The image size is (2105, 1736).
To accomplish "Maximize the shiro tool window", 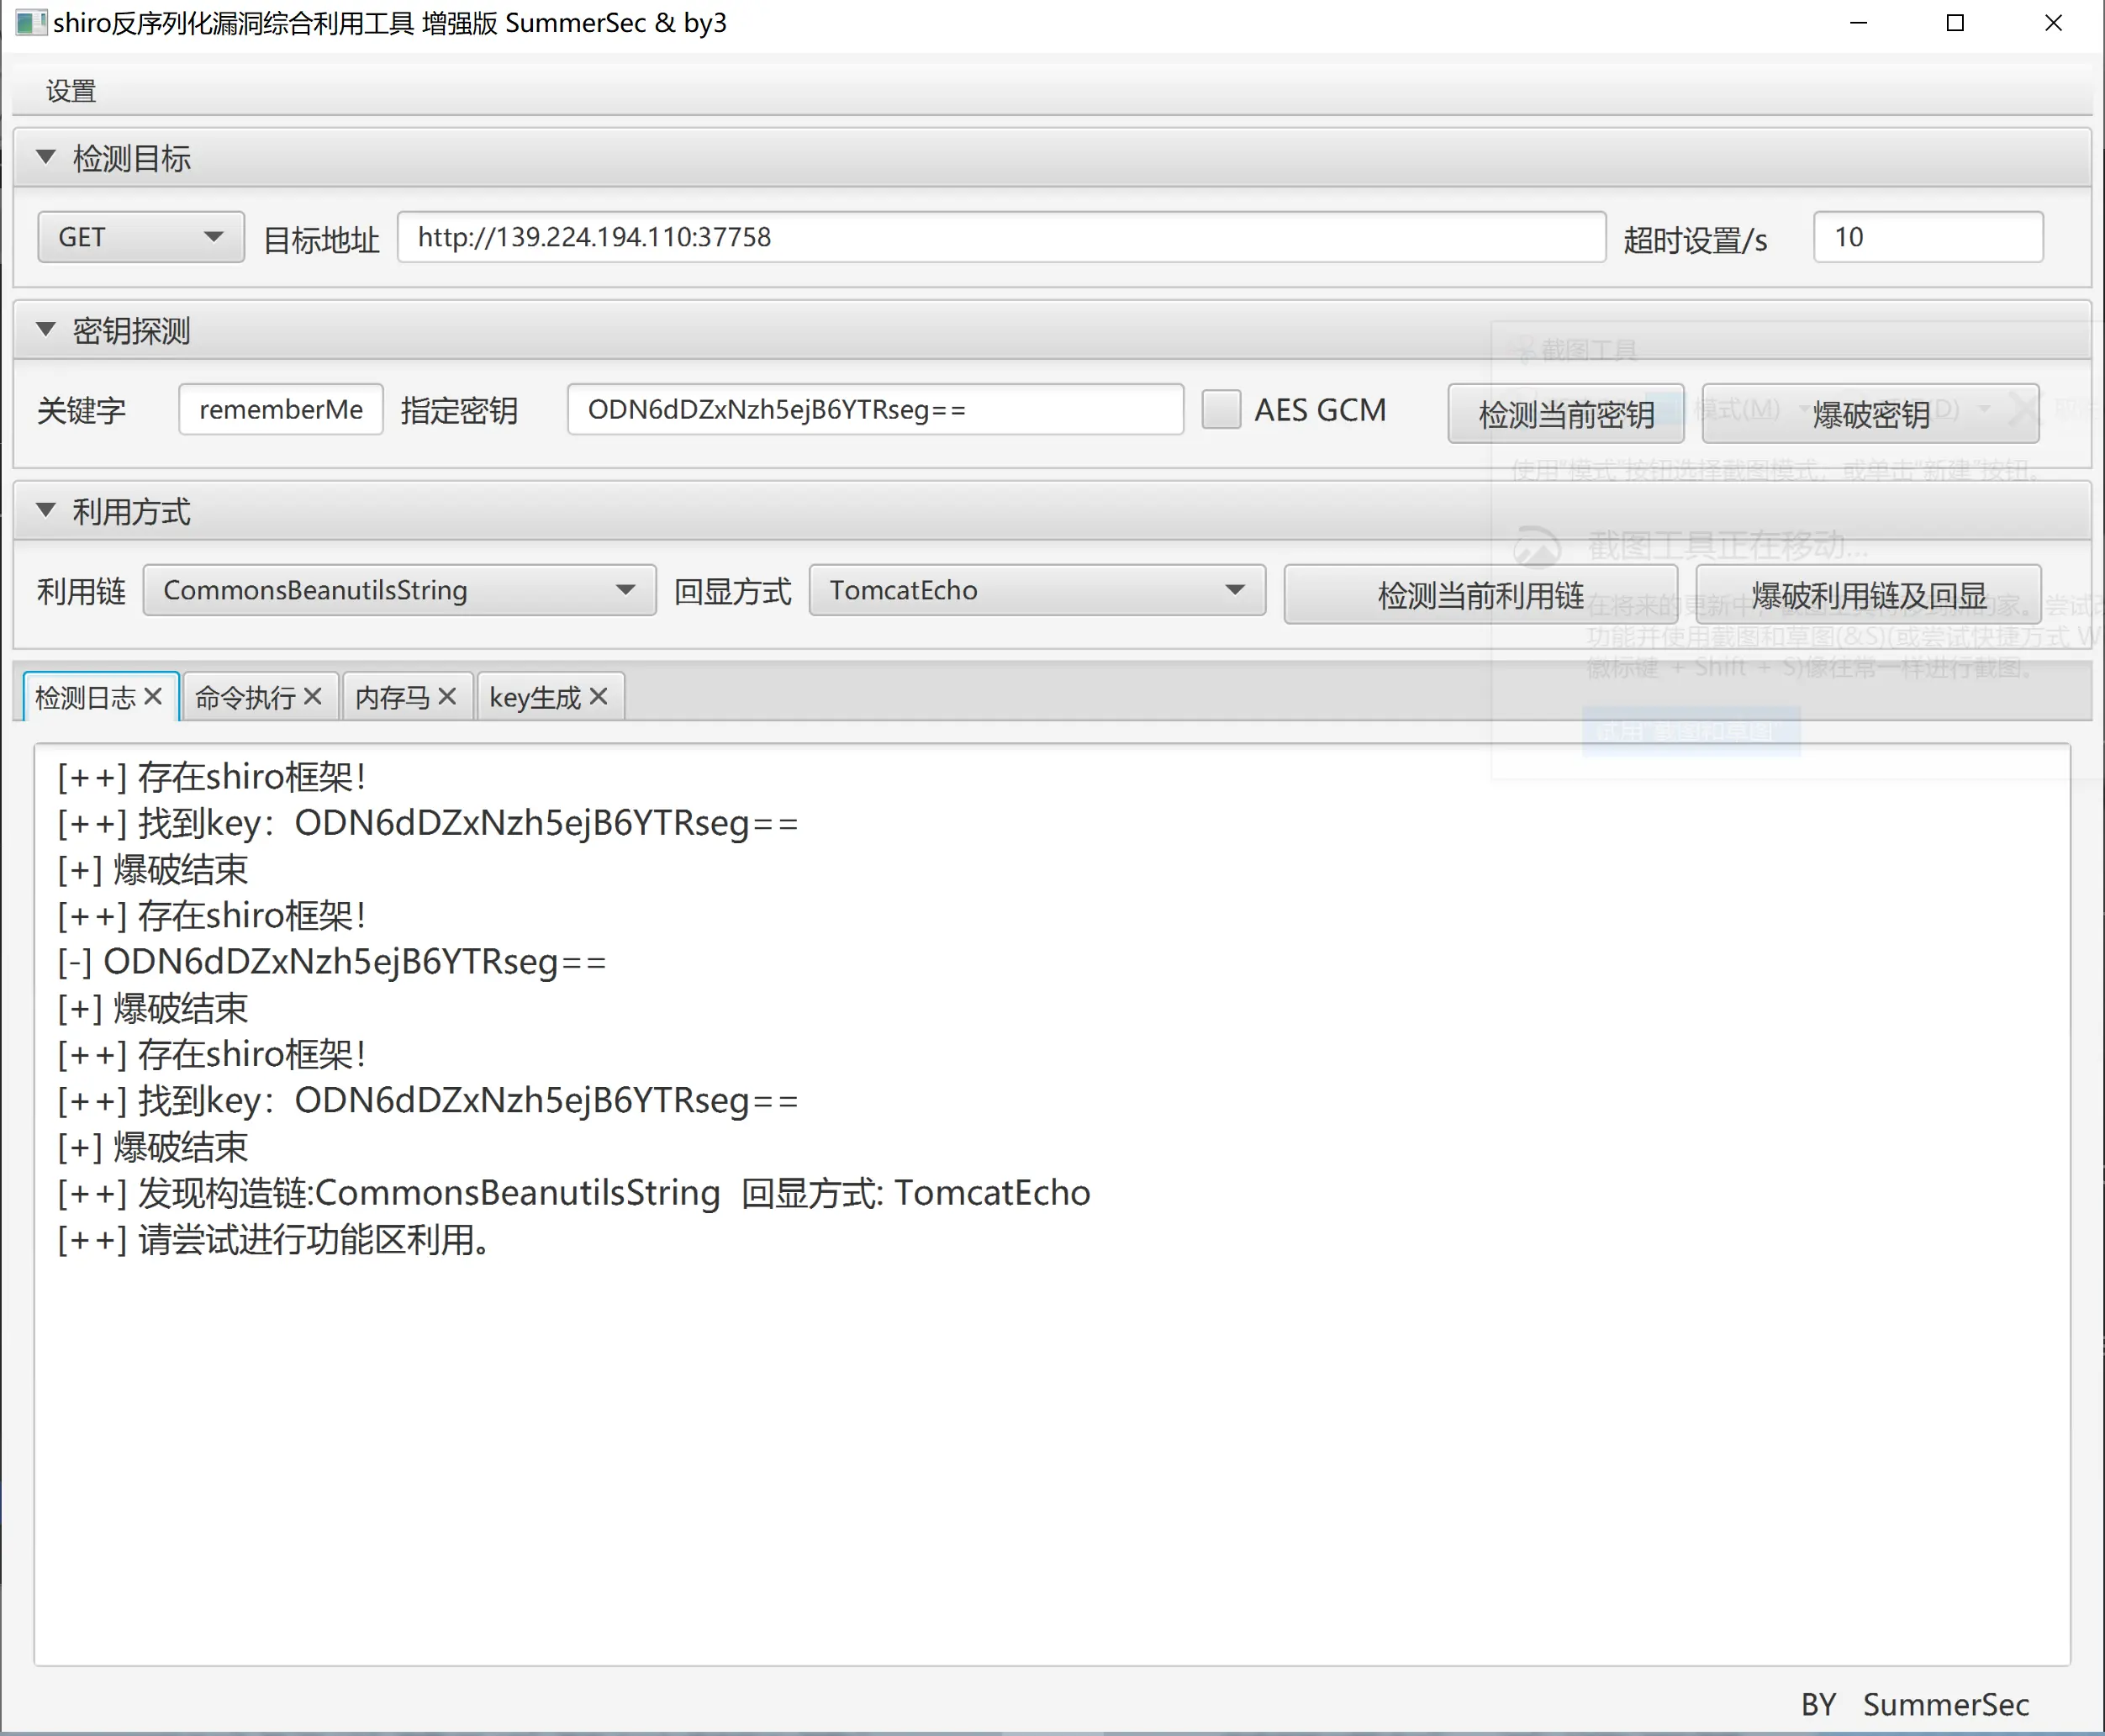I will (1955, 22).
